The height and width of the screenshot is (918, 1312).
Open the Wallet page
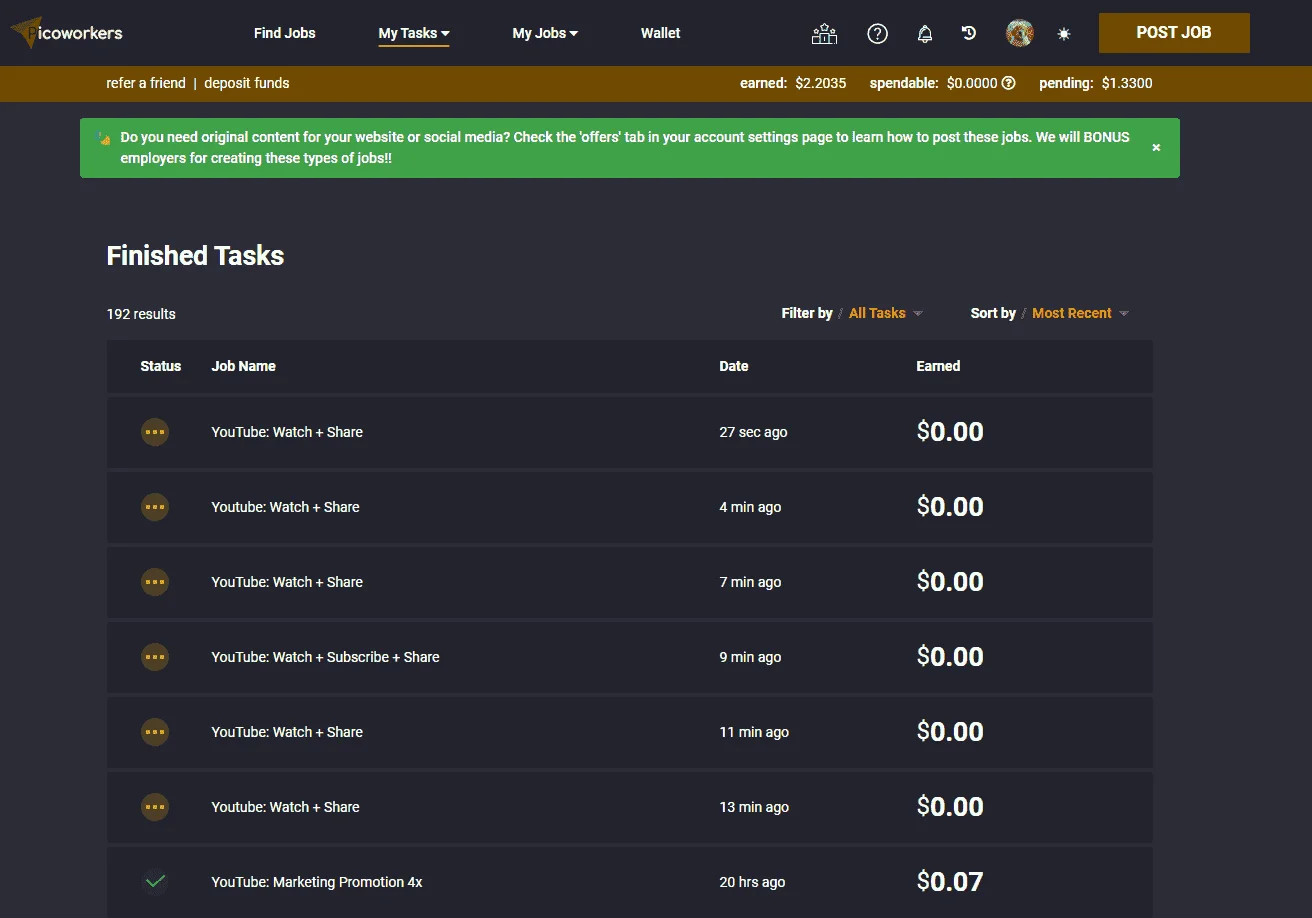(660, 33)
